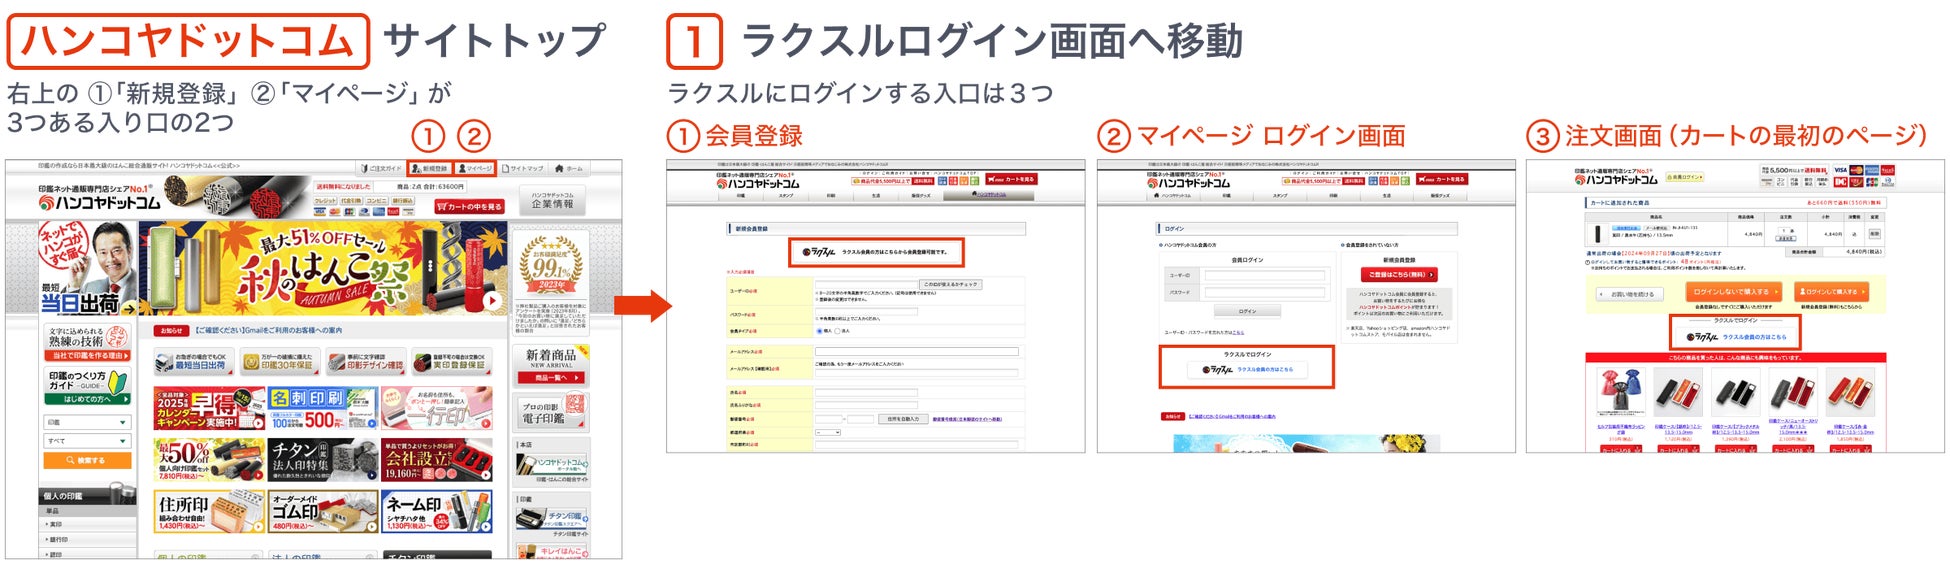Screen dimensions: 1950x569
Task: Click カートの中を見る red cart button, site top
Action: [x=469, y=207]
